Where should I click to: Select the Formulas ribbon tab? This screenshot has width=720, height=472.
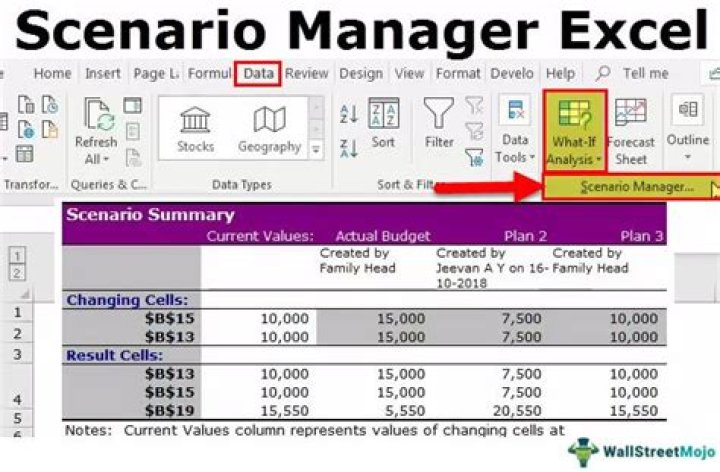209,73
